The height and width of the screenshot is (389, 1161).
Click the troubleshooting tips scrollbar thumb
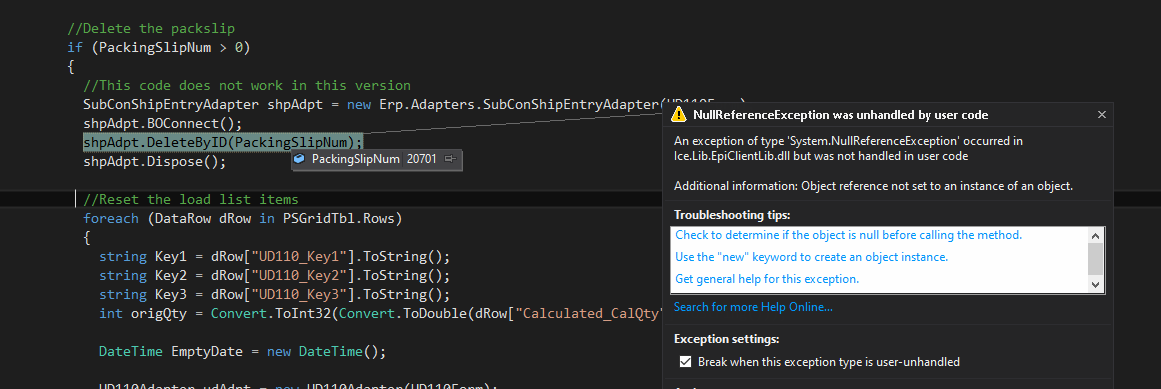pyautogui.click(x=1096, y=259)
